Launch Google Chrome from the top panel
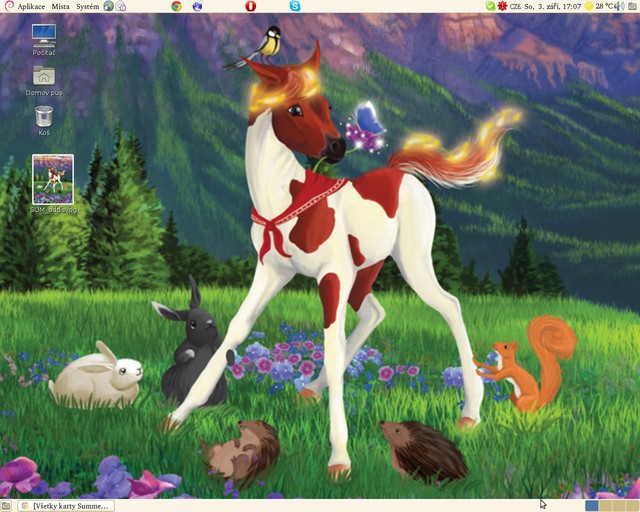The width and height of the screenshot is (640, 512). [176, 6]
